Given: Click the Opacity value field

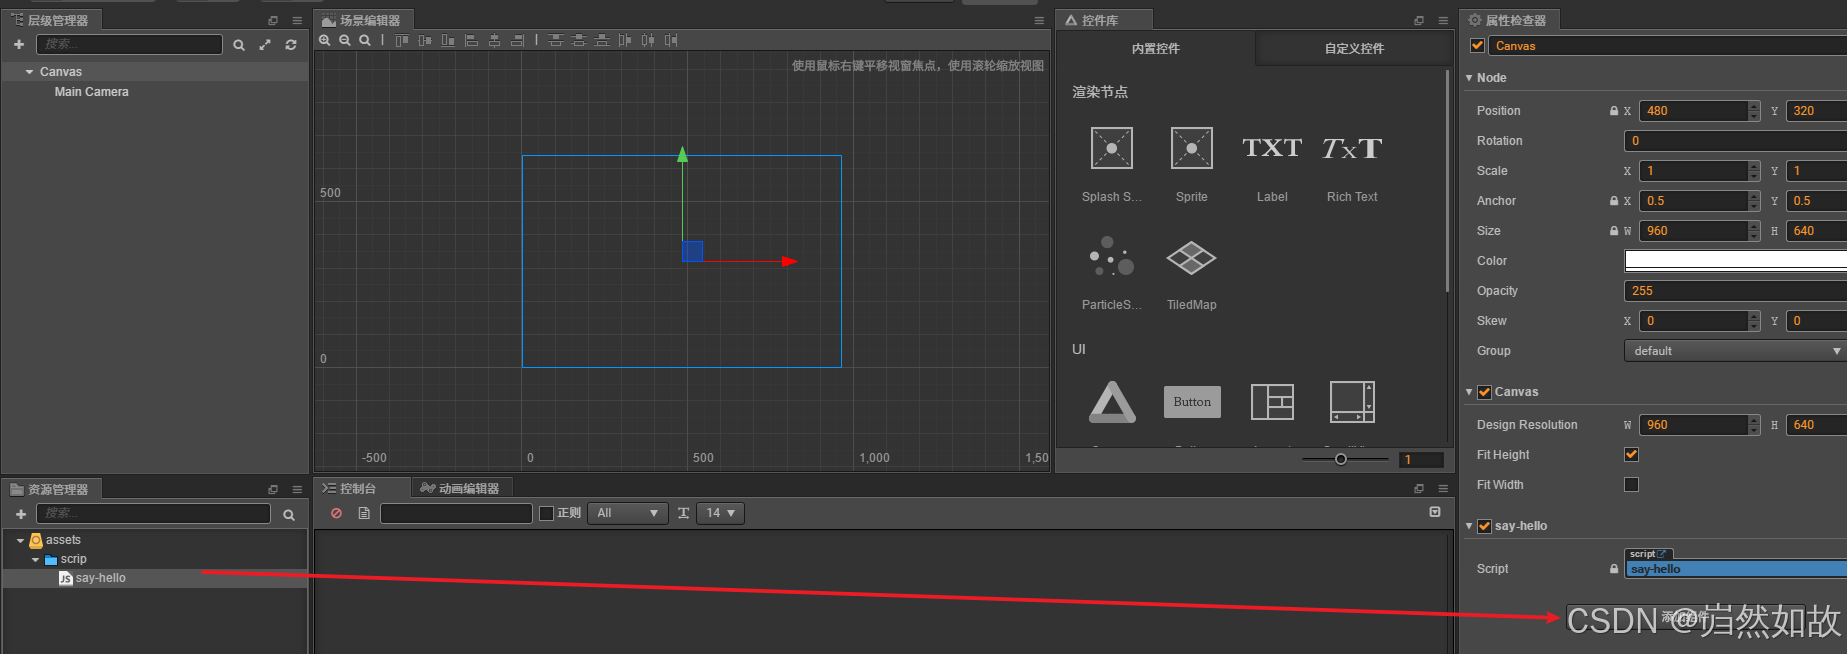Looking at the screenshot, I should coord(1735,291).
